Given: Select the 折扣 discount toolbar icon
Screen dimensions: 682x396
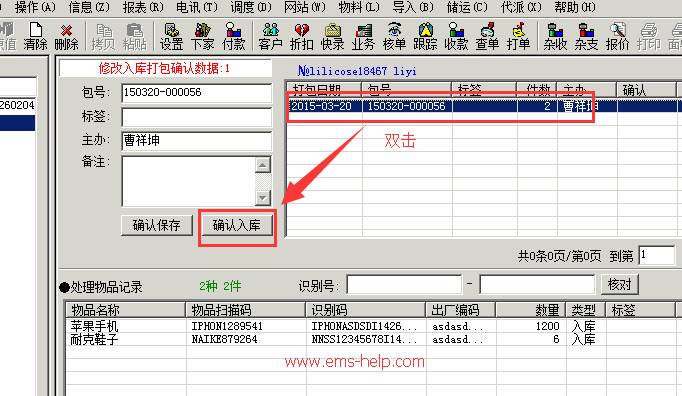Looking at the screenshot, I should (x=301, y=37).
